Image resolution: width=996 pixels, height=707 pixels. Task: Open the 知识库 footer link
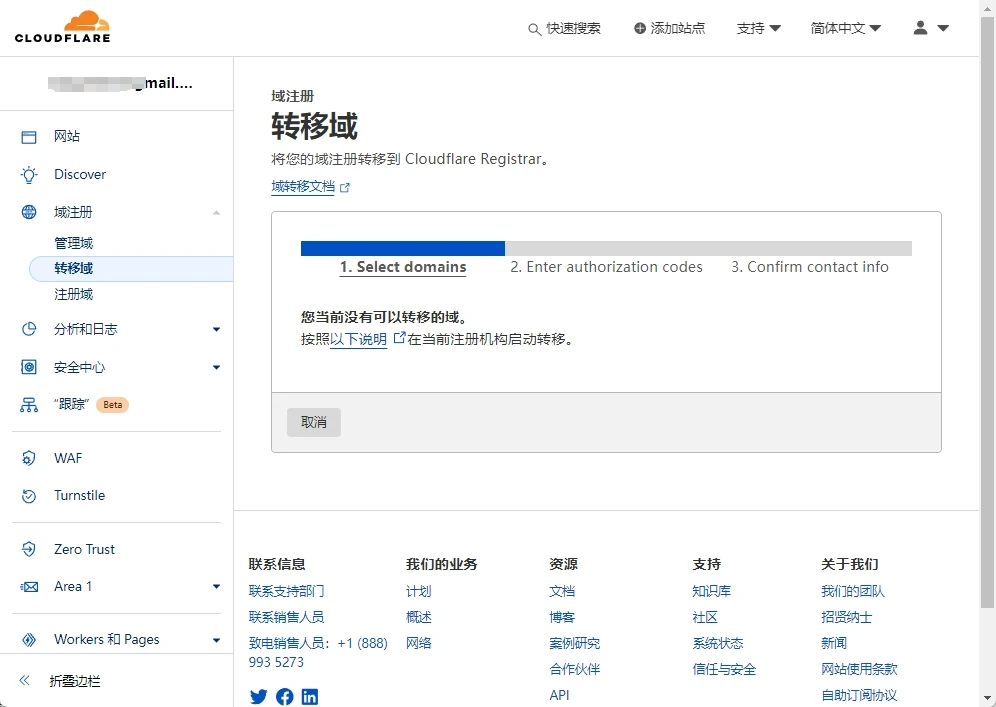711,591
